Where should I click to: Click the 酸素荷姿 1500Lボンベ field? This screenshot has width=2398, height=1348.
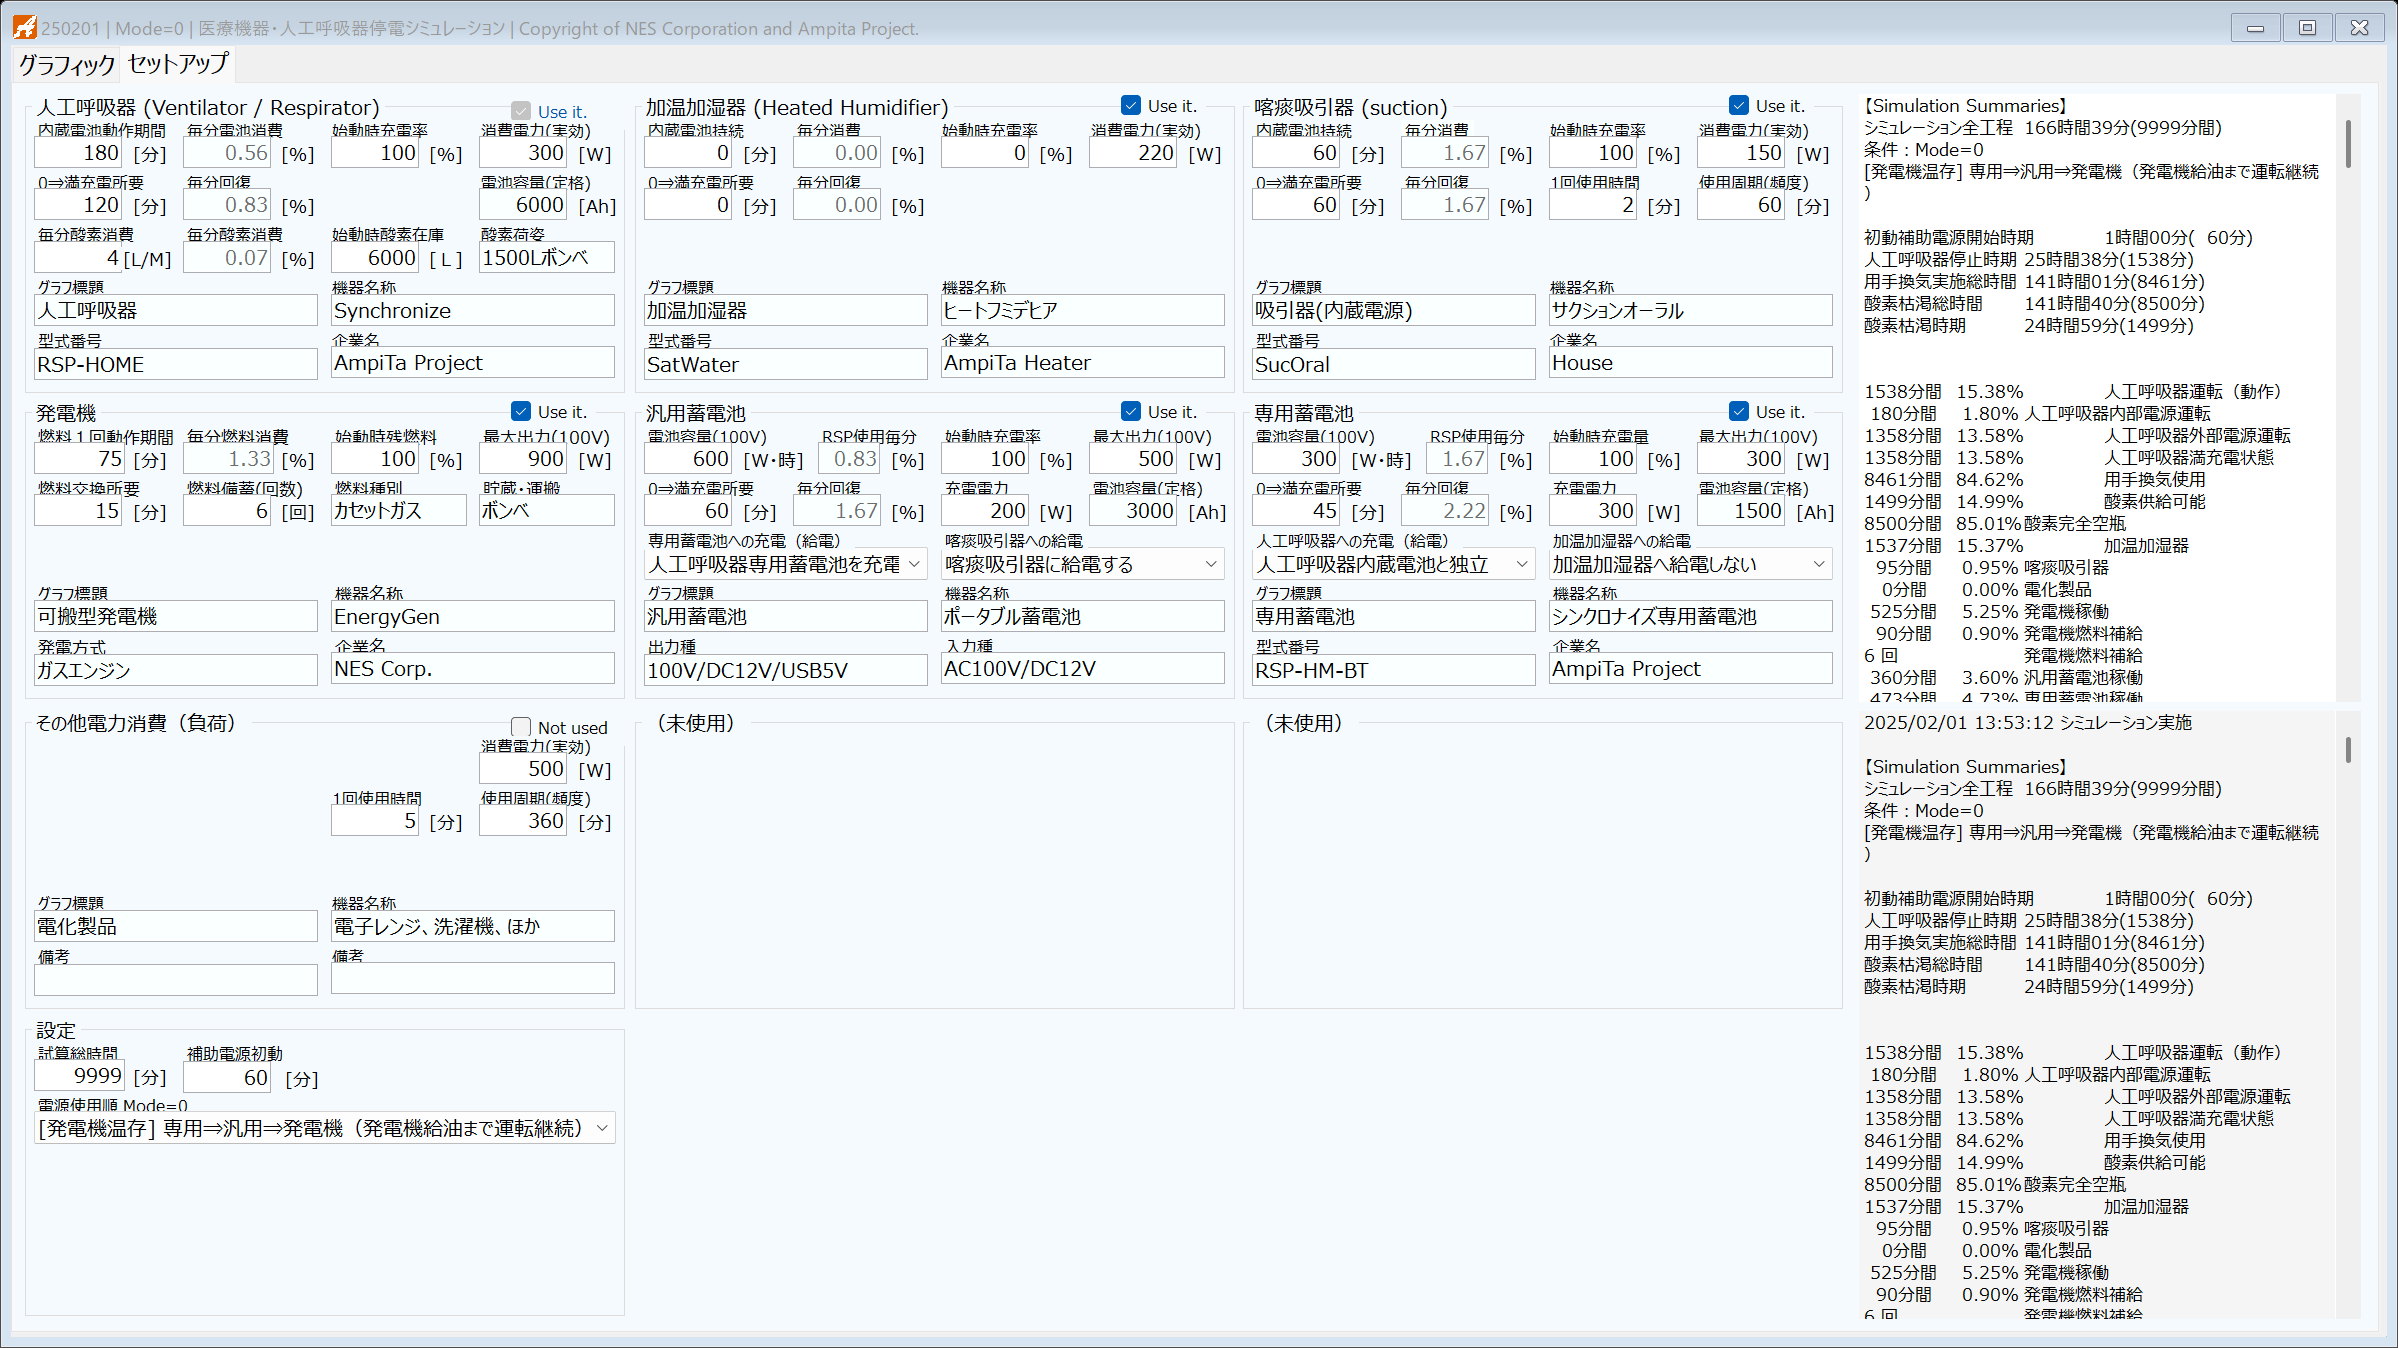546,258
